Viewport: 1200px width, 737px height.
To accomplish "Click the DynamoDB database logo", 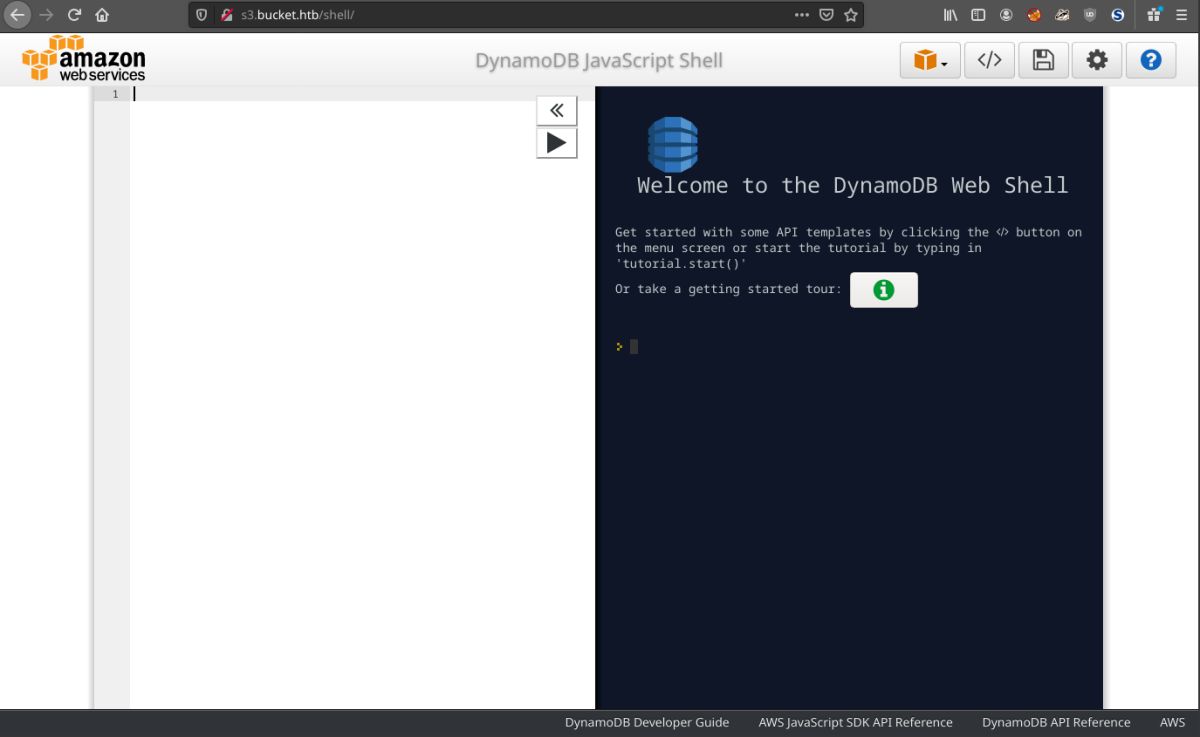I will pos(672,144).
